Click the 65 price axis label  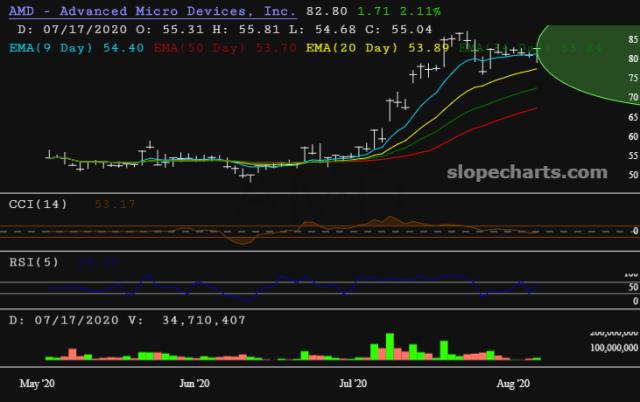tap(633, 117)
